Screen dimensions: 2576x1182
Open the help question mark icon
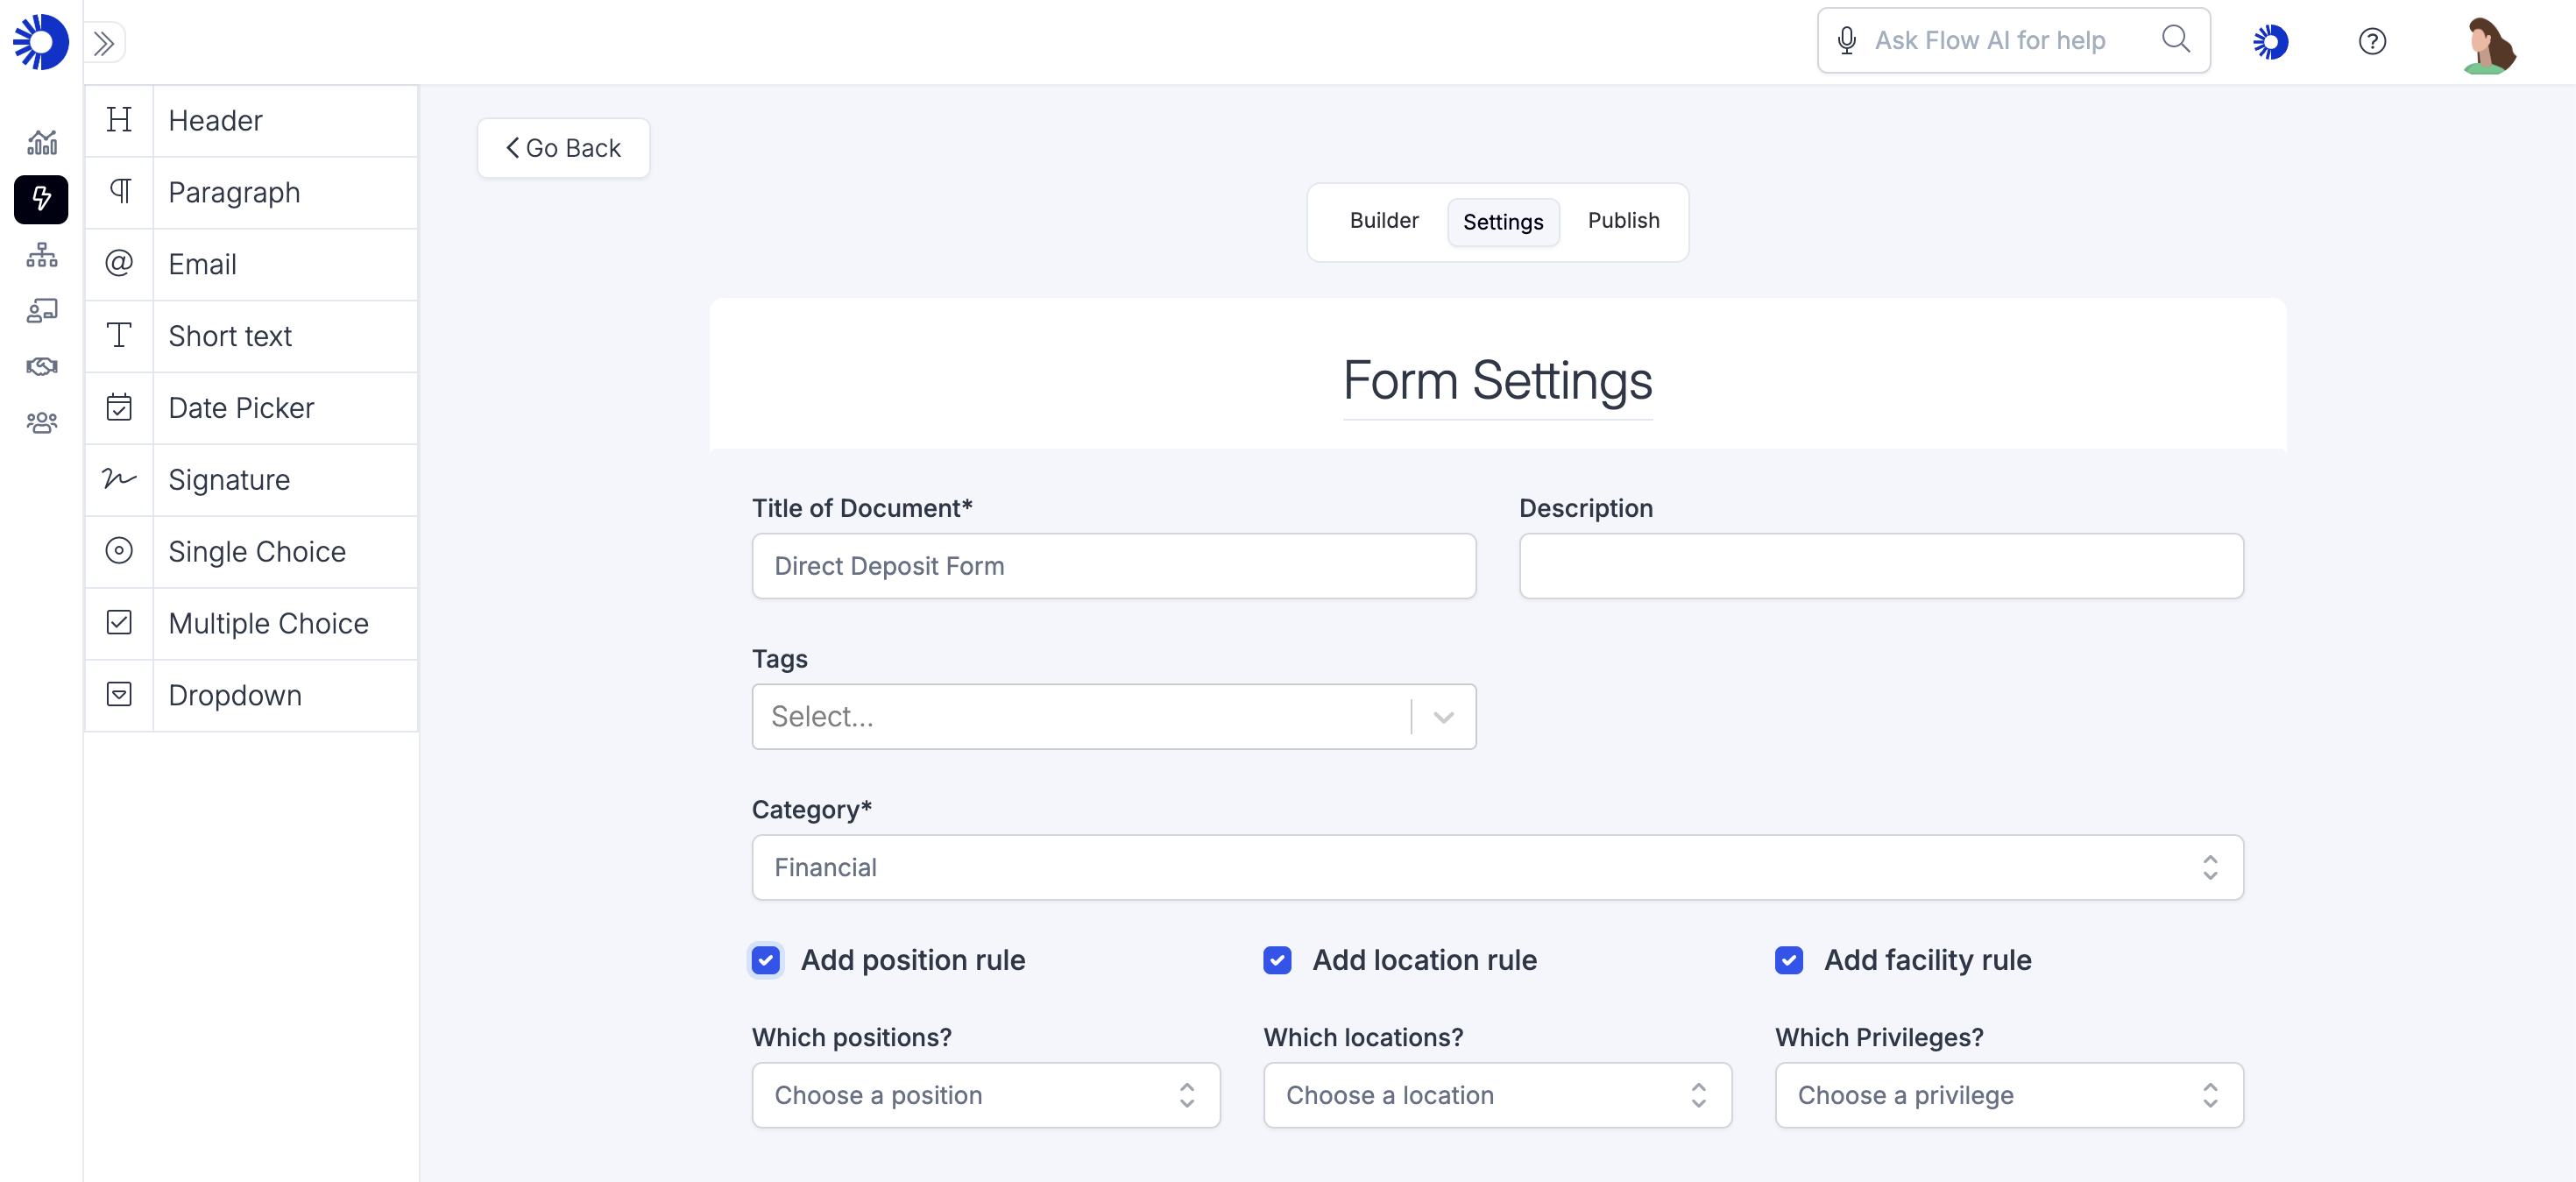[2371, 41]
